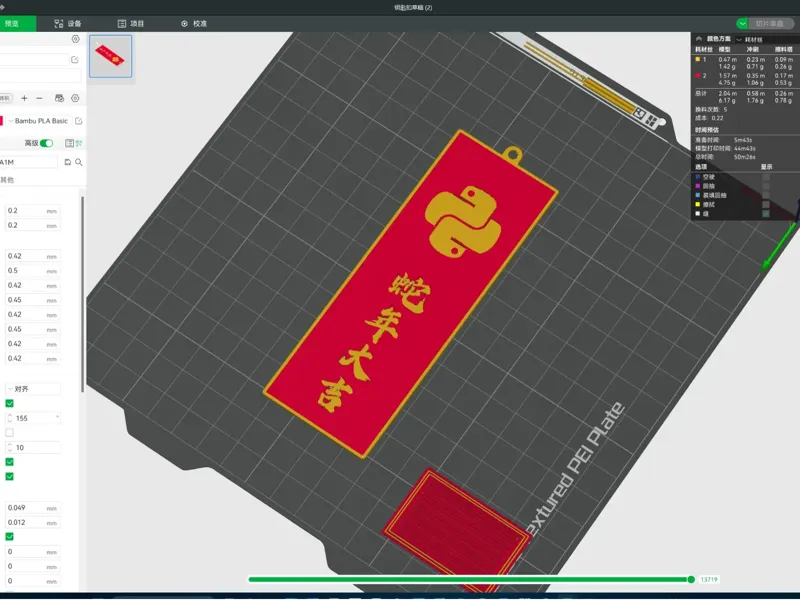Click filament 1 yellow swatch in legend
This screenshot has width=800, height=600.
pyautogui.click(x=697, y=60)
